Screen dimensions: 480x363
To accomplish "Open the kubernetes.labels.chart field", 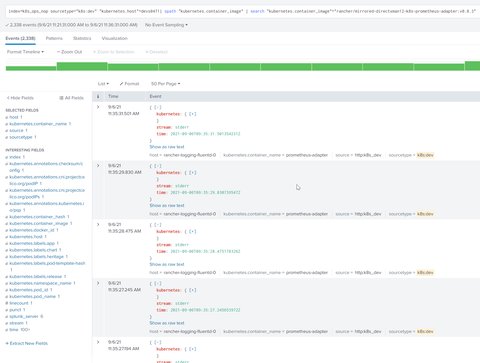I will click(x=33, y=250).
